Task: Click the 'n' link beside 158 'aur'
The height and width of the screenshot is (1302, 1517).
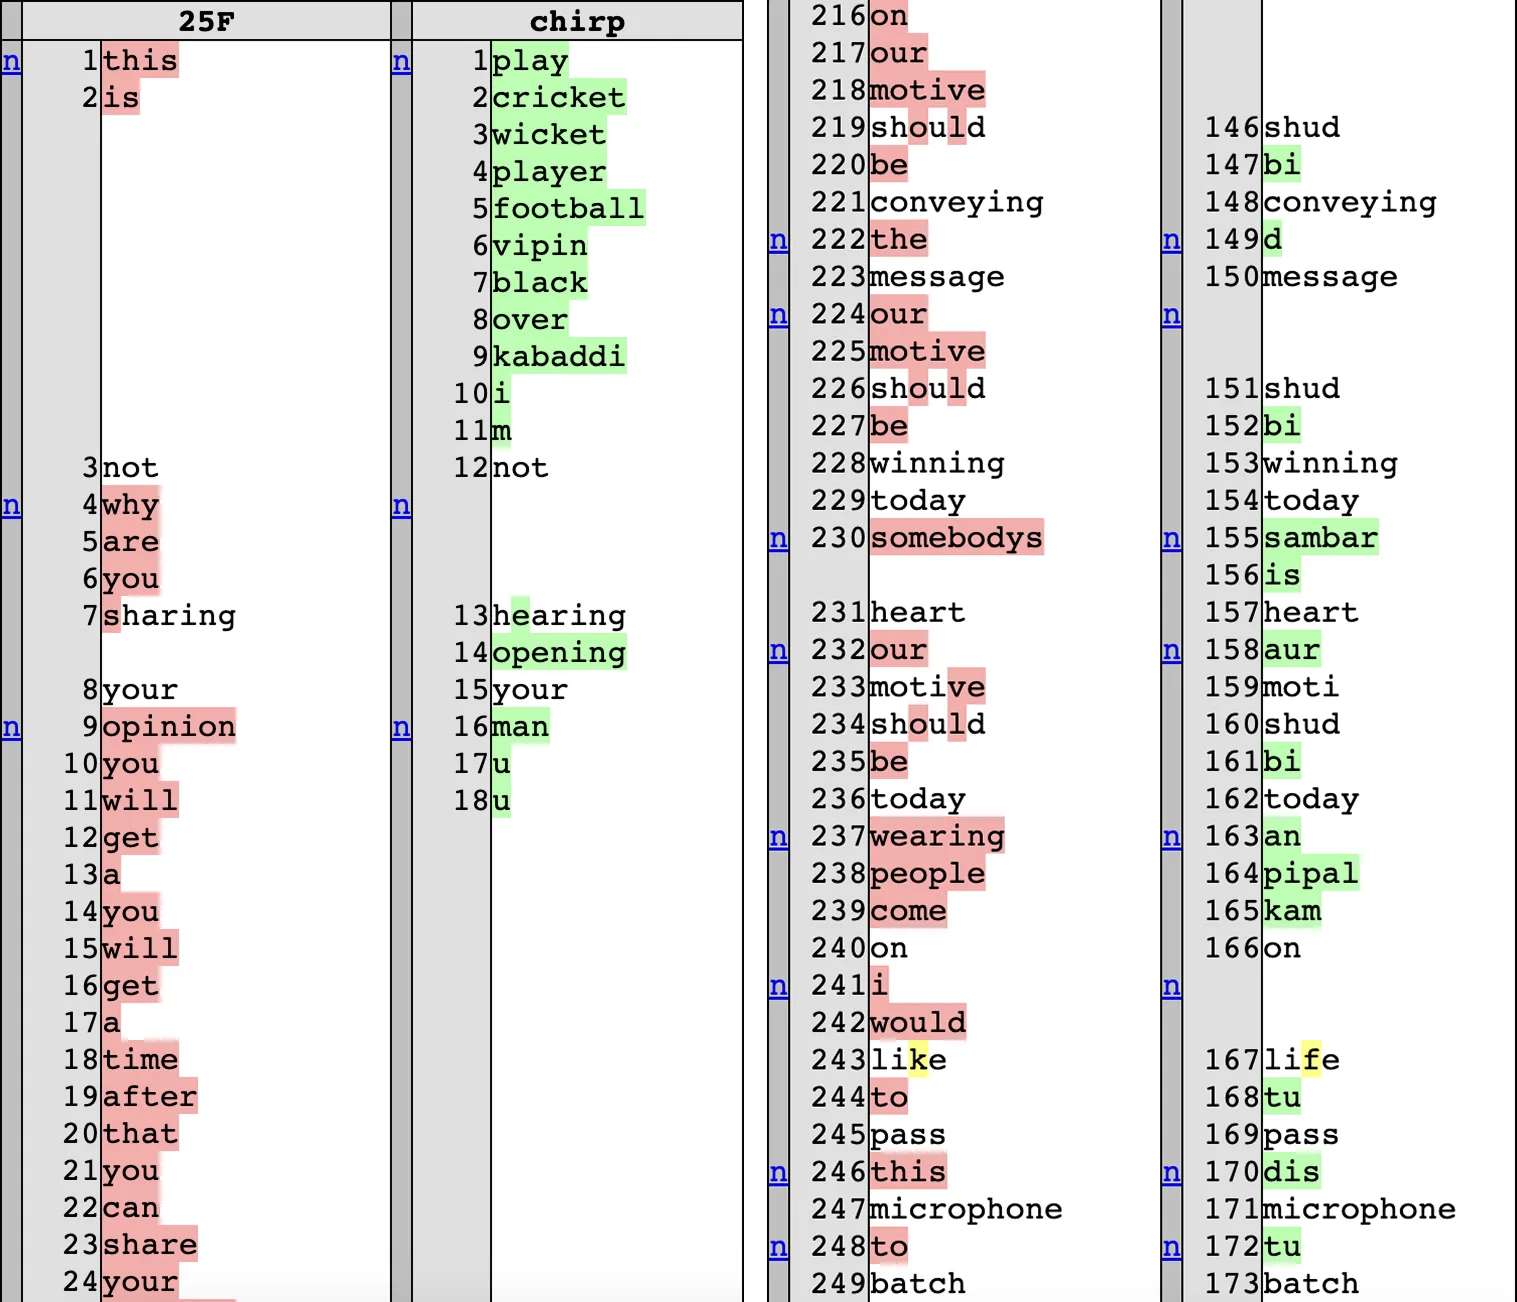Action: click(x=1171, y=652)
